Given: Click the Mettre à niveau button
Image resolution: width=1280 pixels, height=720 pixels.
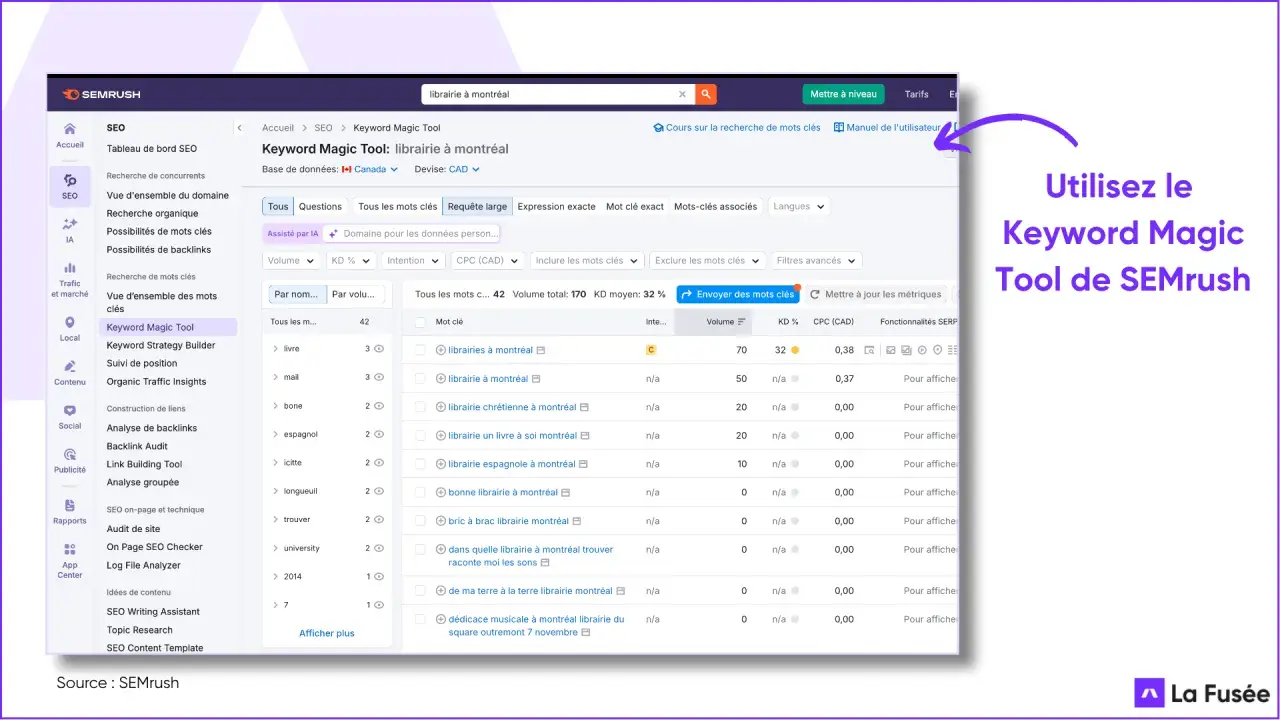Looking at the screenshot, I should 843,94.
